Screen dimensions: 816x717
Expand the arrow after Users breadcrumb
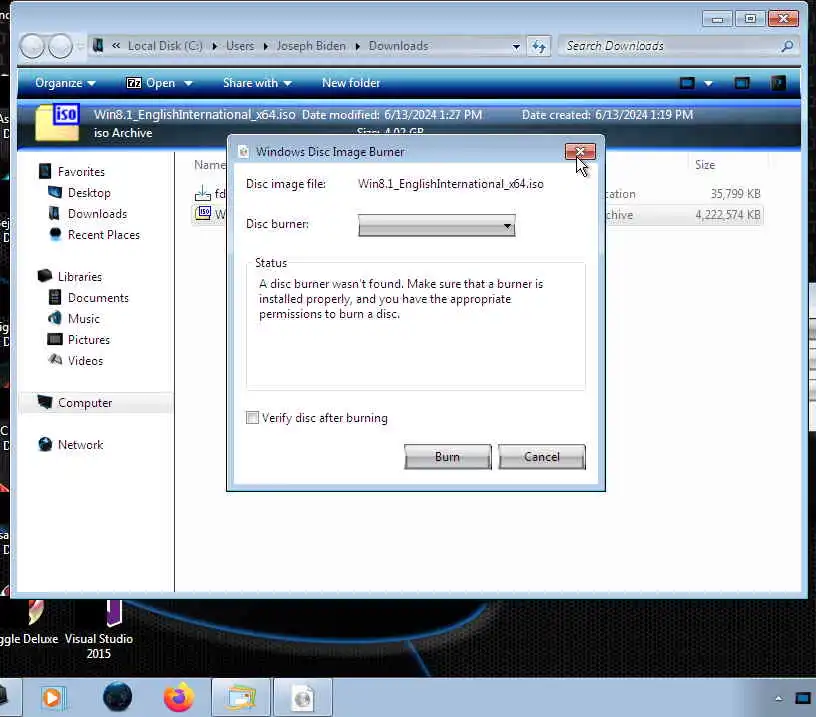click(x=265, y=46)
